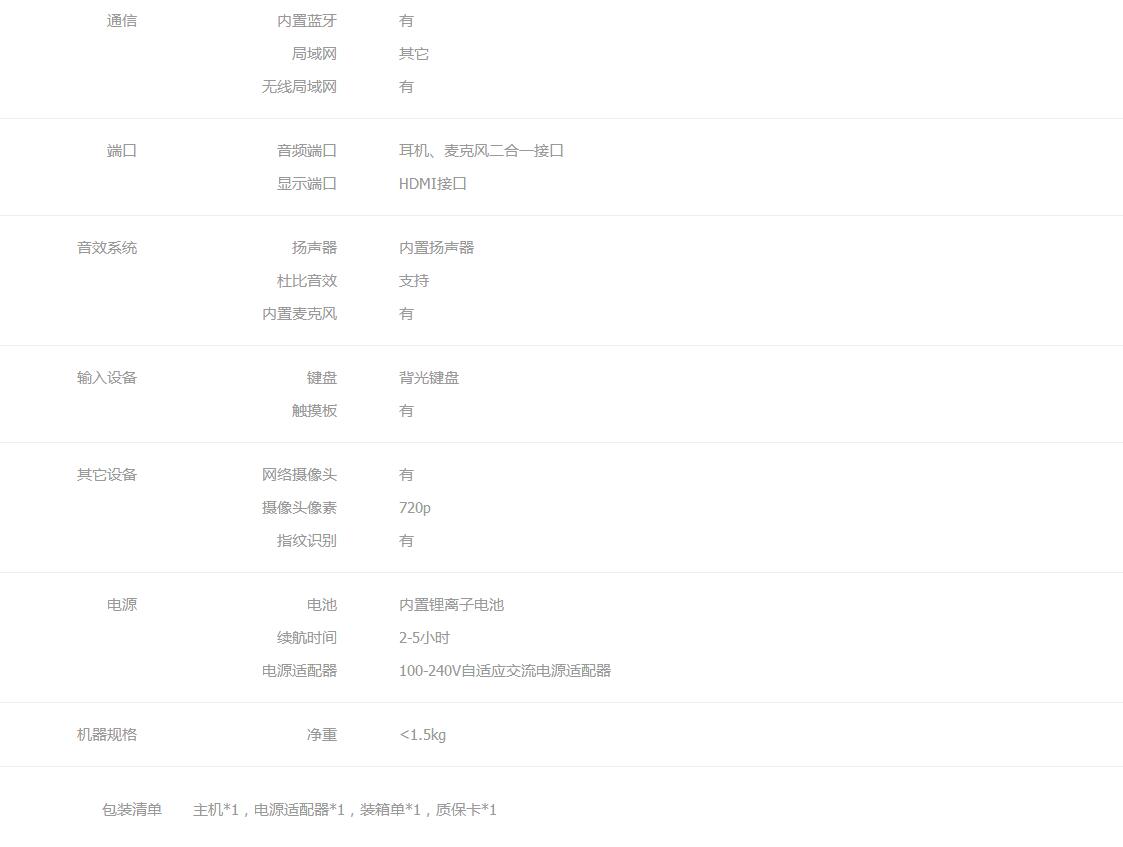
Task: 点击"电源"分类标题
Action: click(122, 604)
